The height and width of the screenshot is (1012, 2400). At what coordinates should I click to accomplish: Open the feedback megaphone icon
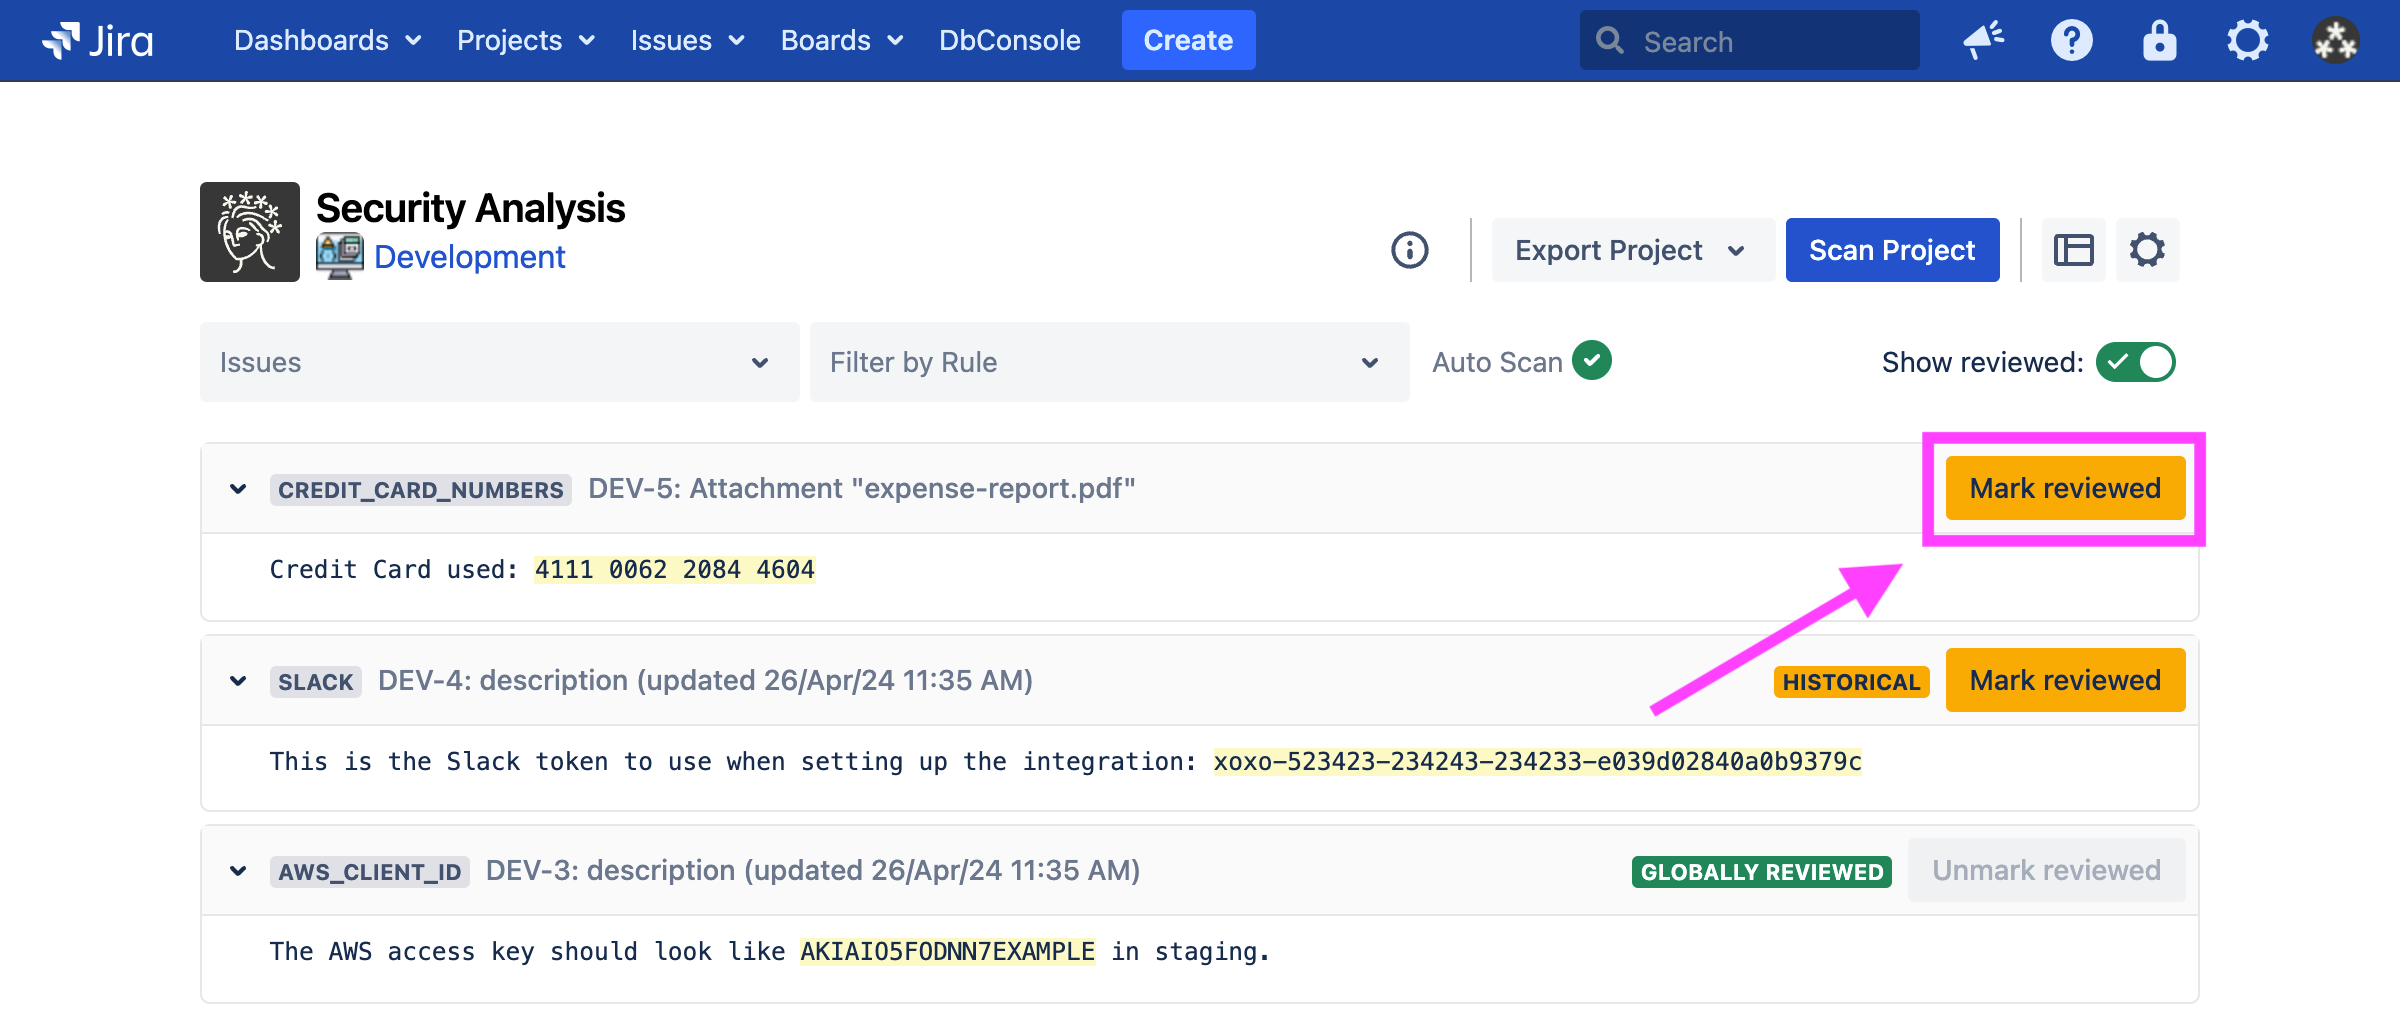pyautogui.click(x=1983, y=41)
